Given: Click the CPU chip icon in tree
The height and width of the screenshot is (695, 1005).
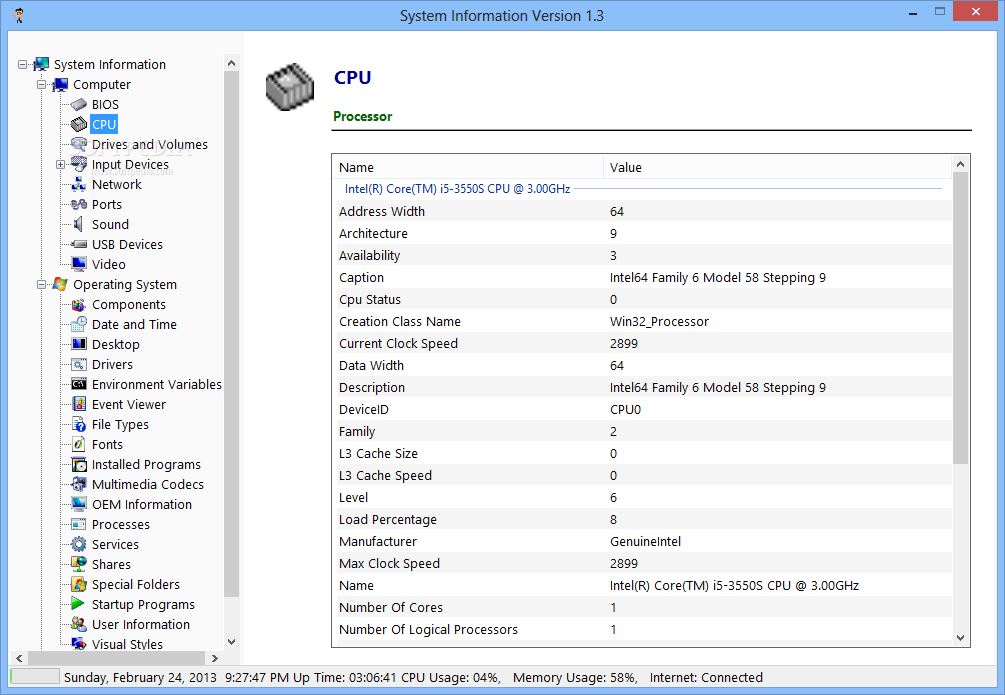Looking at the screenshot, I should 78,124.
